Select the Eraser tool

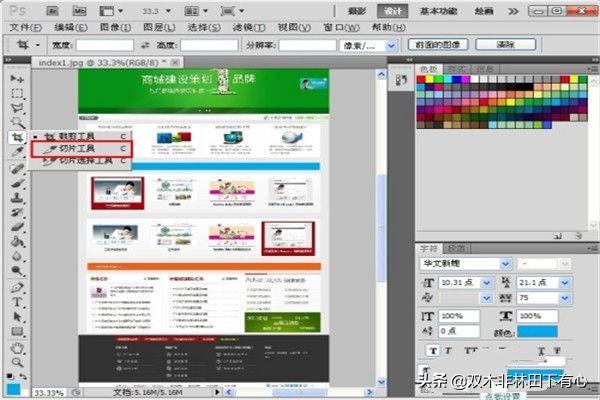click(17, 227)
